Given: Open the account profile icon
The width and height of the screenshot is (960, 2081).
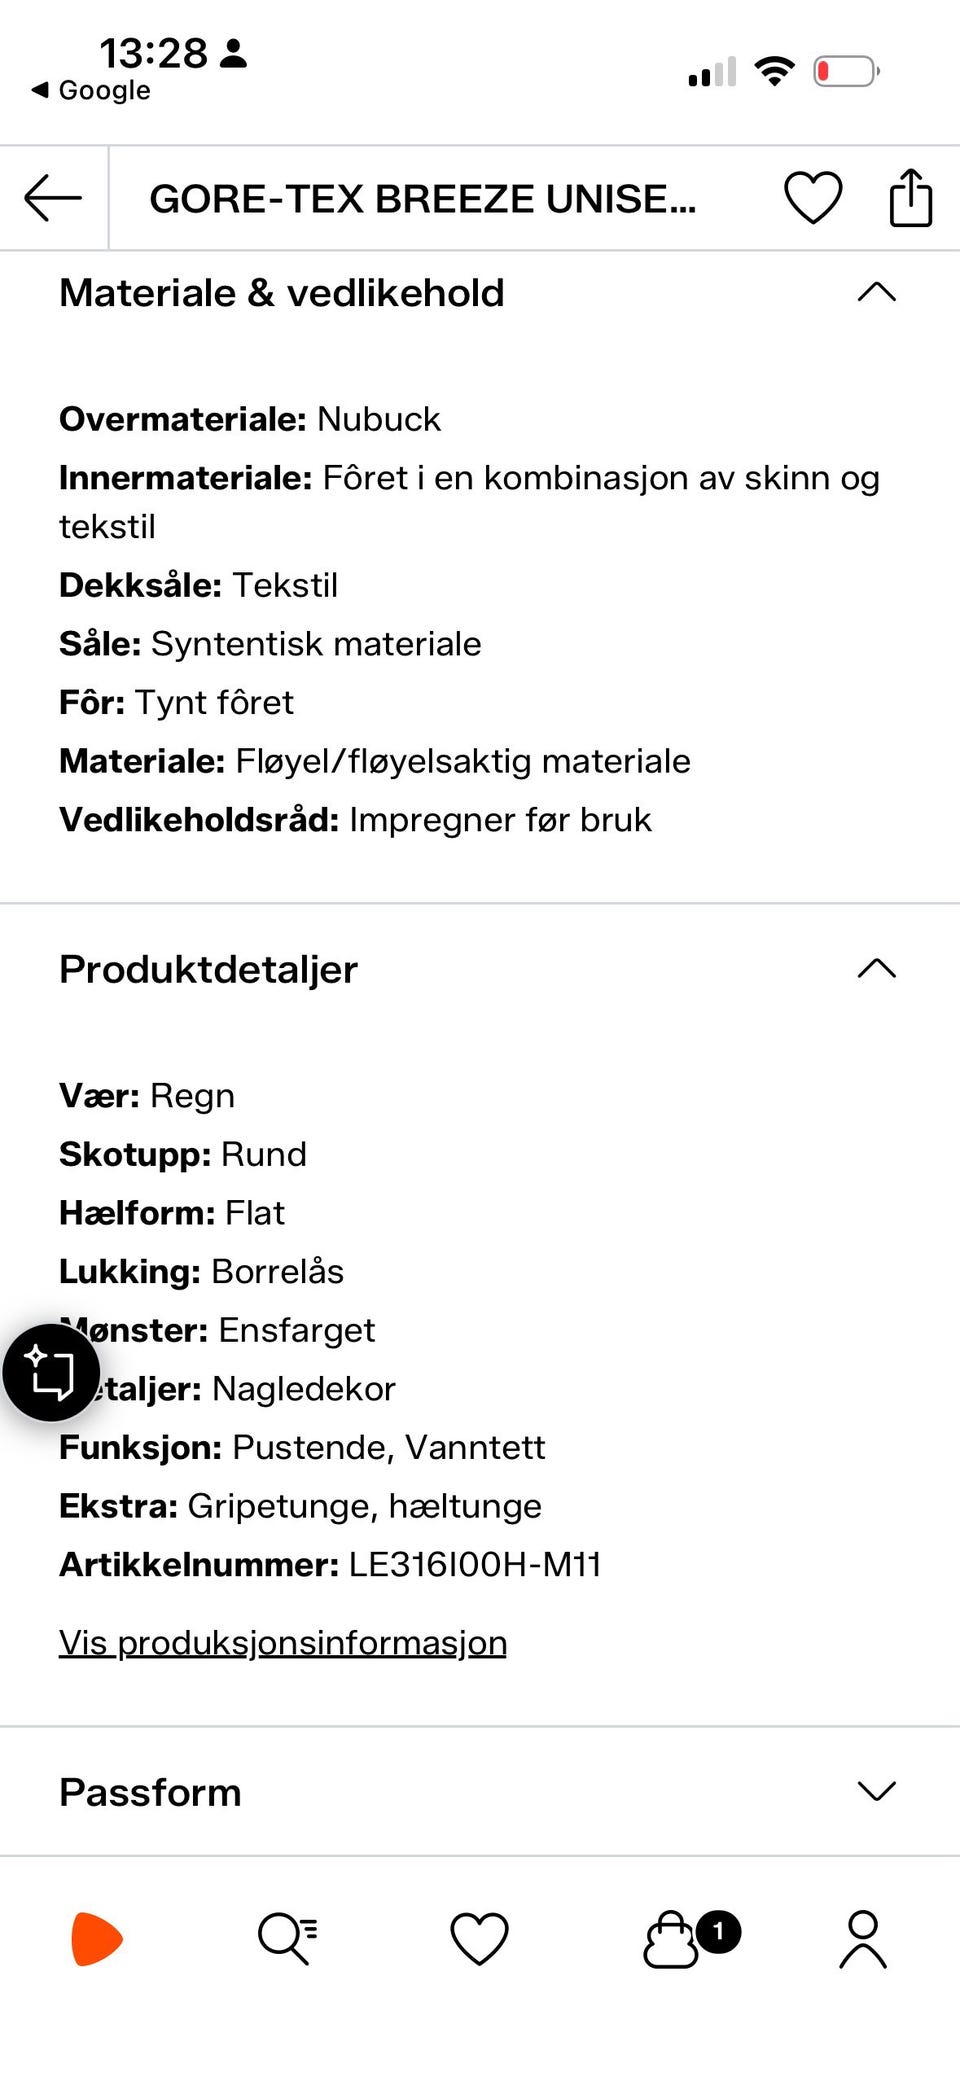Looking at the screenshot, I should click(863, 1939).
